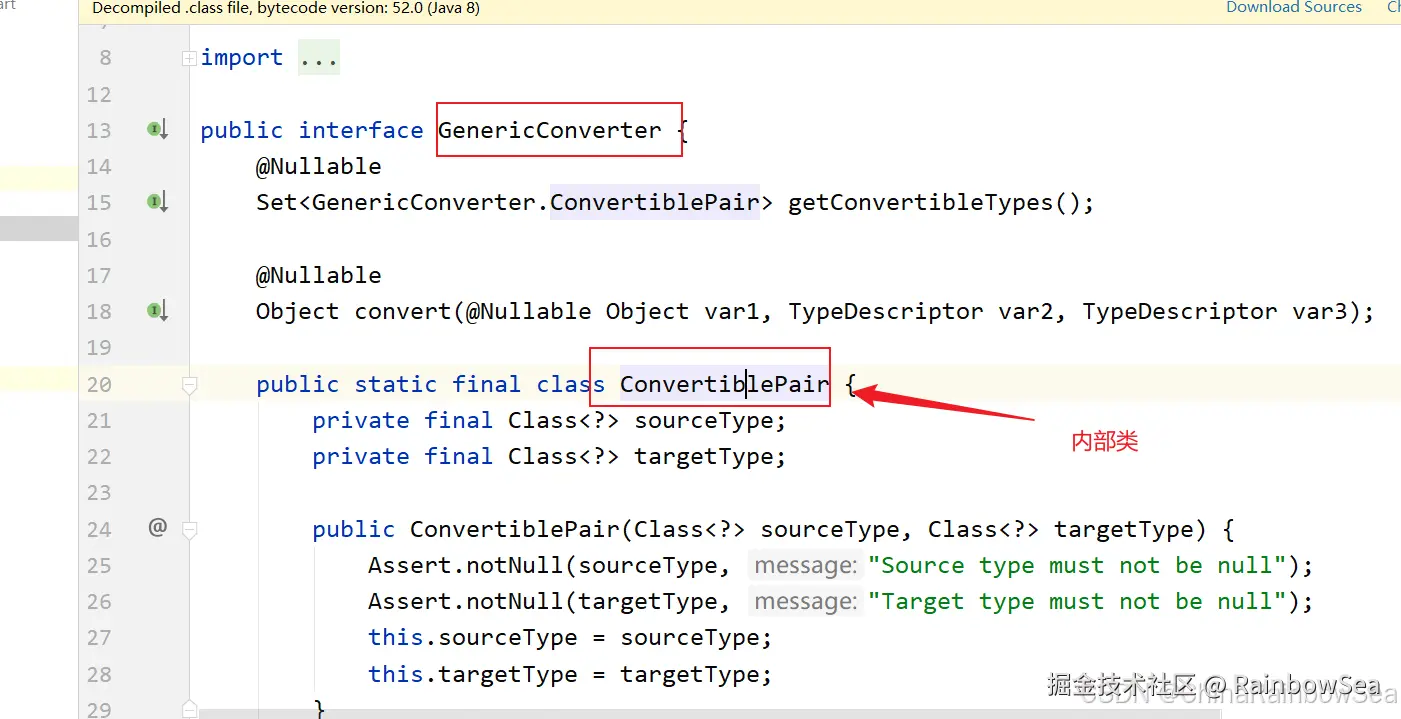1401x719 pixels.
Task: Click implementations gutter icon on line 15
Action: coord(158,202)
